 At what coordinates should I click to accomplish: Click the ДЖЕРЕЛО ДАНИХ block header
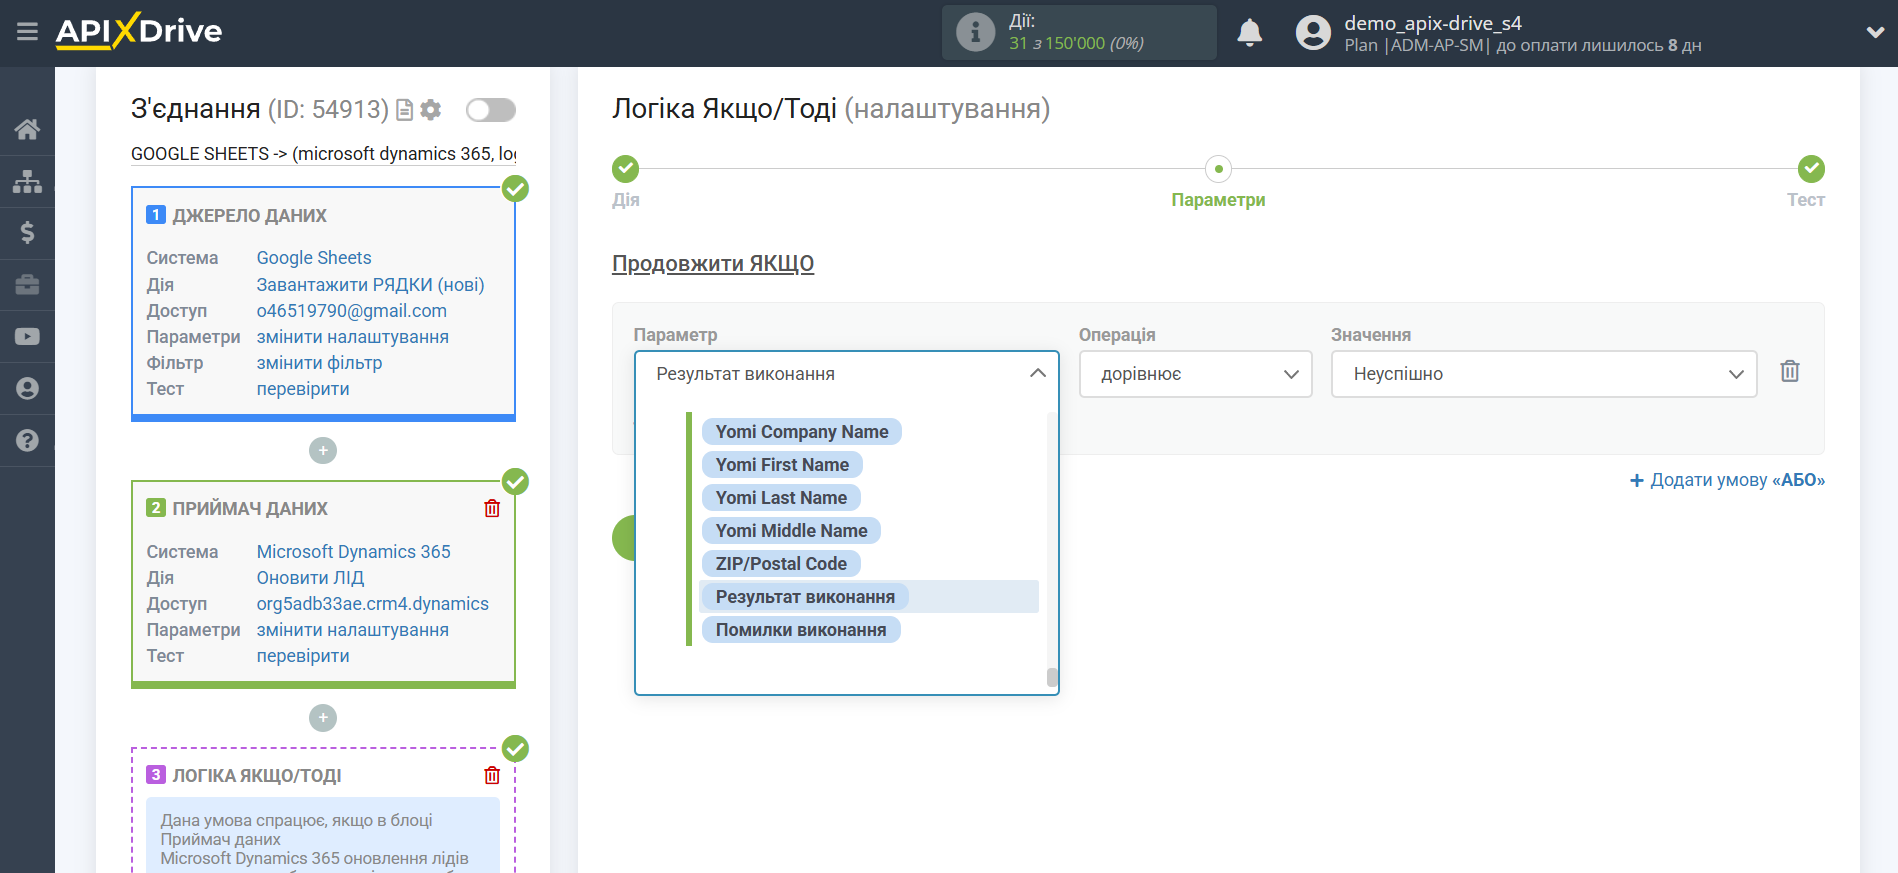click(250, 216)
